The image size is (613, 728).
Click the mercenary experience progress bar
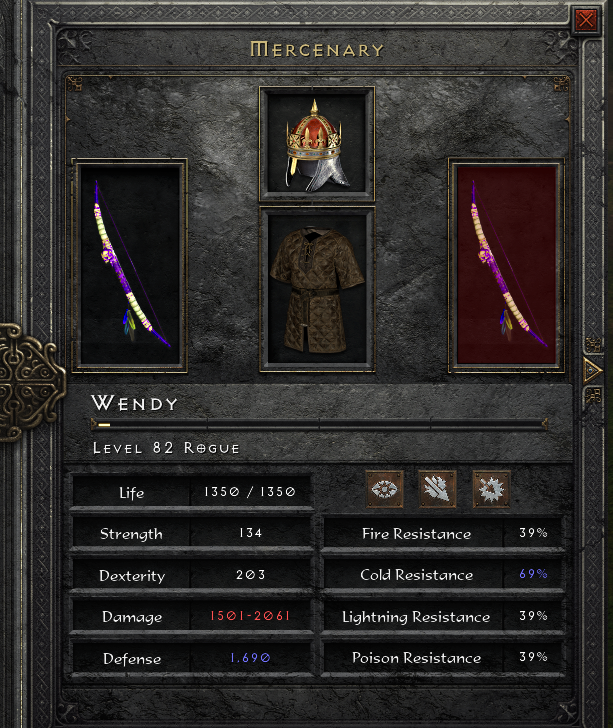pos(319,424)
